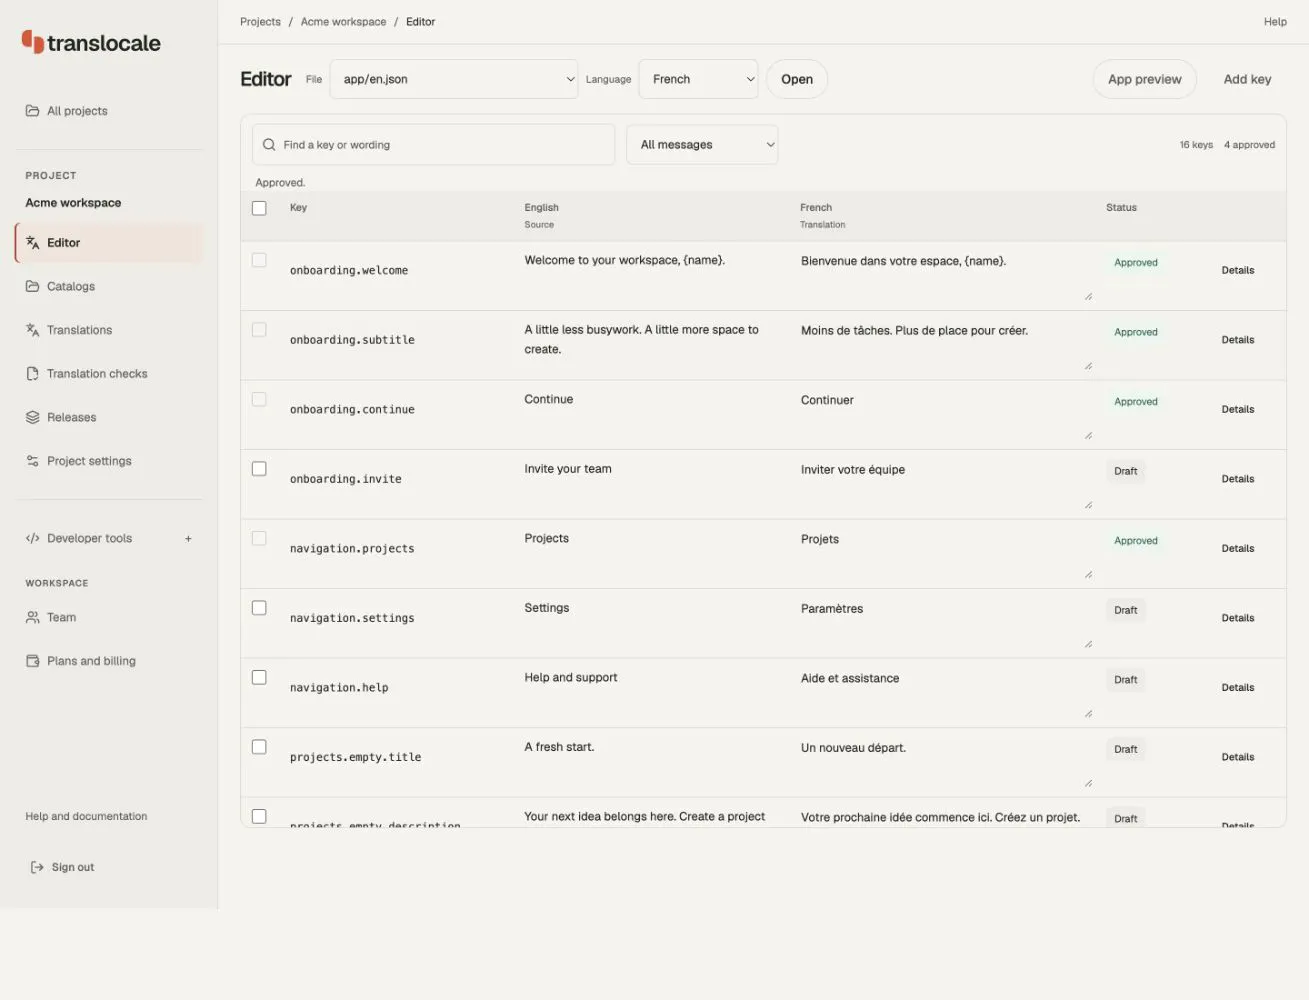This screenshot has width=1309, height=1000.
Task: Click resize handle of onboarding.invite translation
Action: coord(1088,505)
